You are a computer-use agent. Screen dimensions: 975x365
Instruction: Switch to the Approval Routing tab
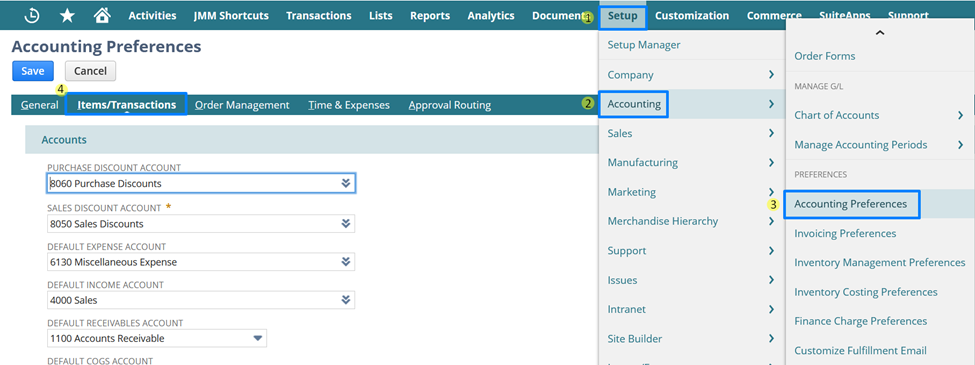coord(450,105)
